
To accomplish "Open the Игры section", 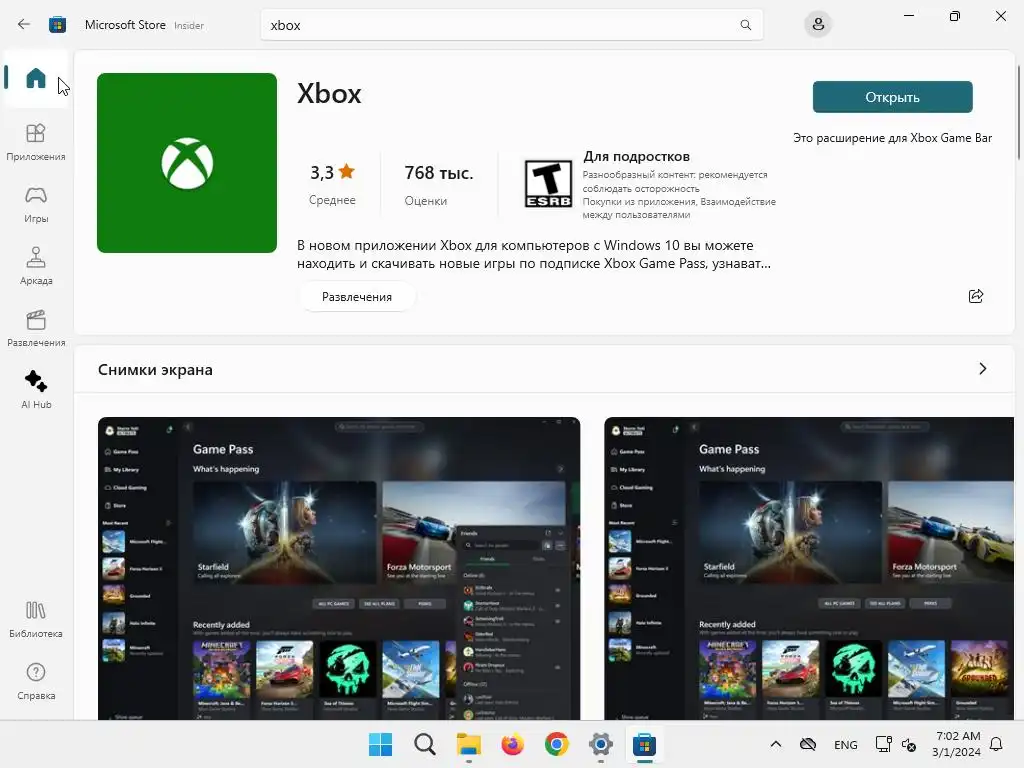I will pyautogui.click(x=36, y=204).
